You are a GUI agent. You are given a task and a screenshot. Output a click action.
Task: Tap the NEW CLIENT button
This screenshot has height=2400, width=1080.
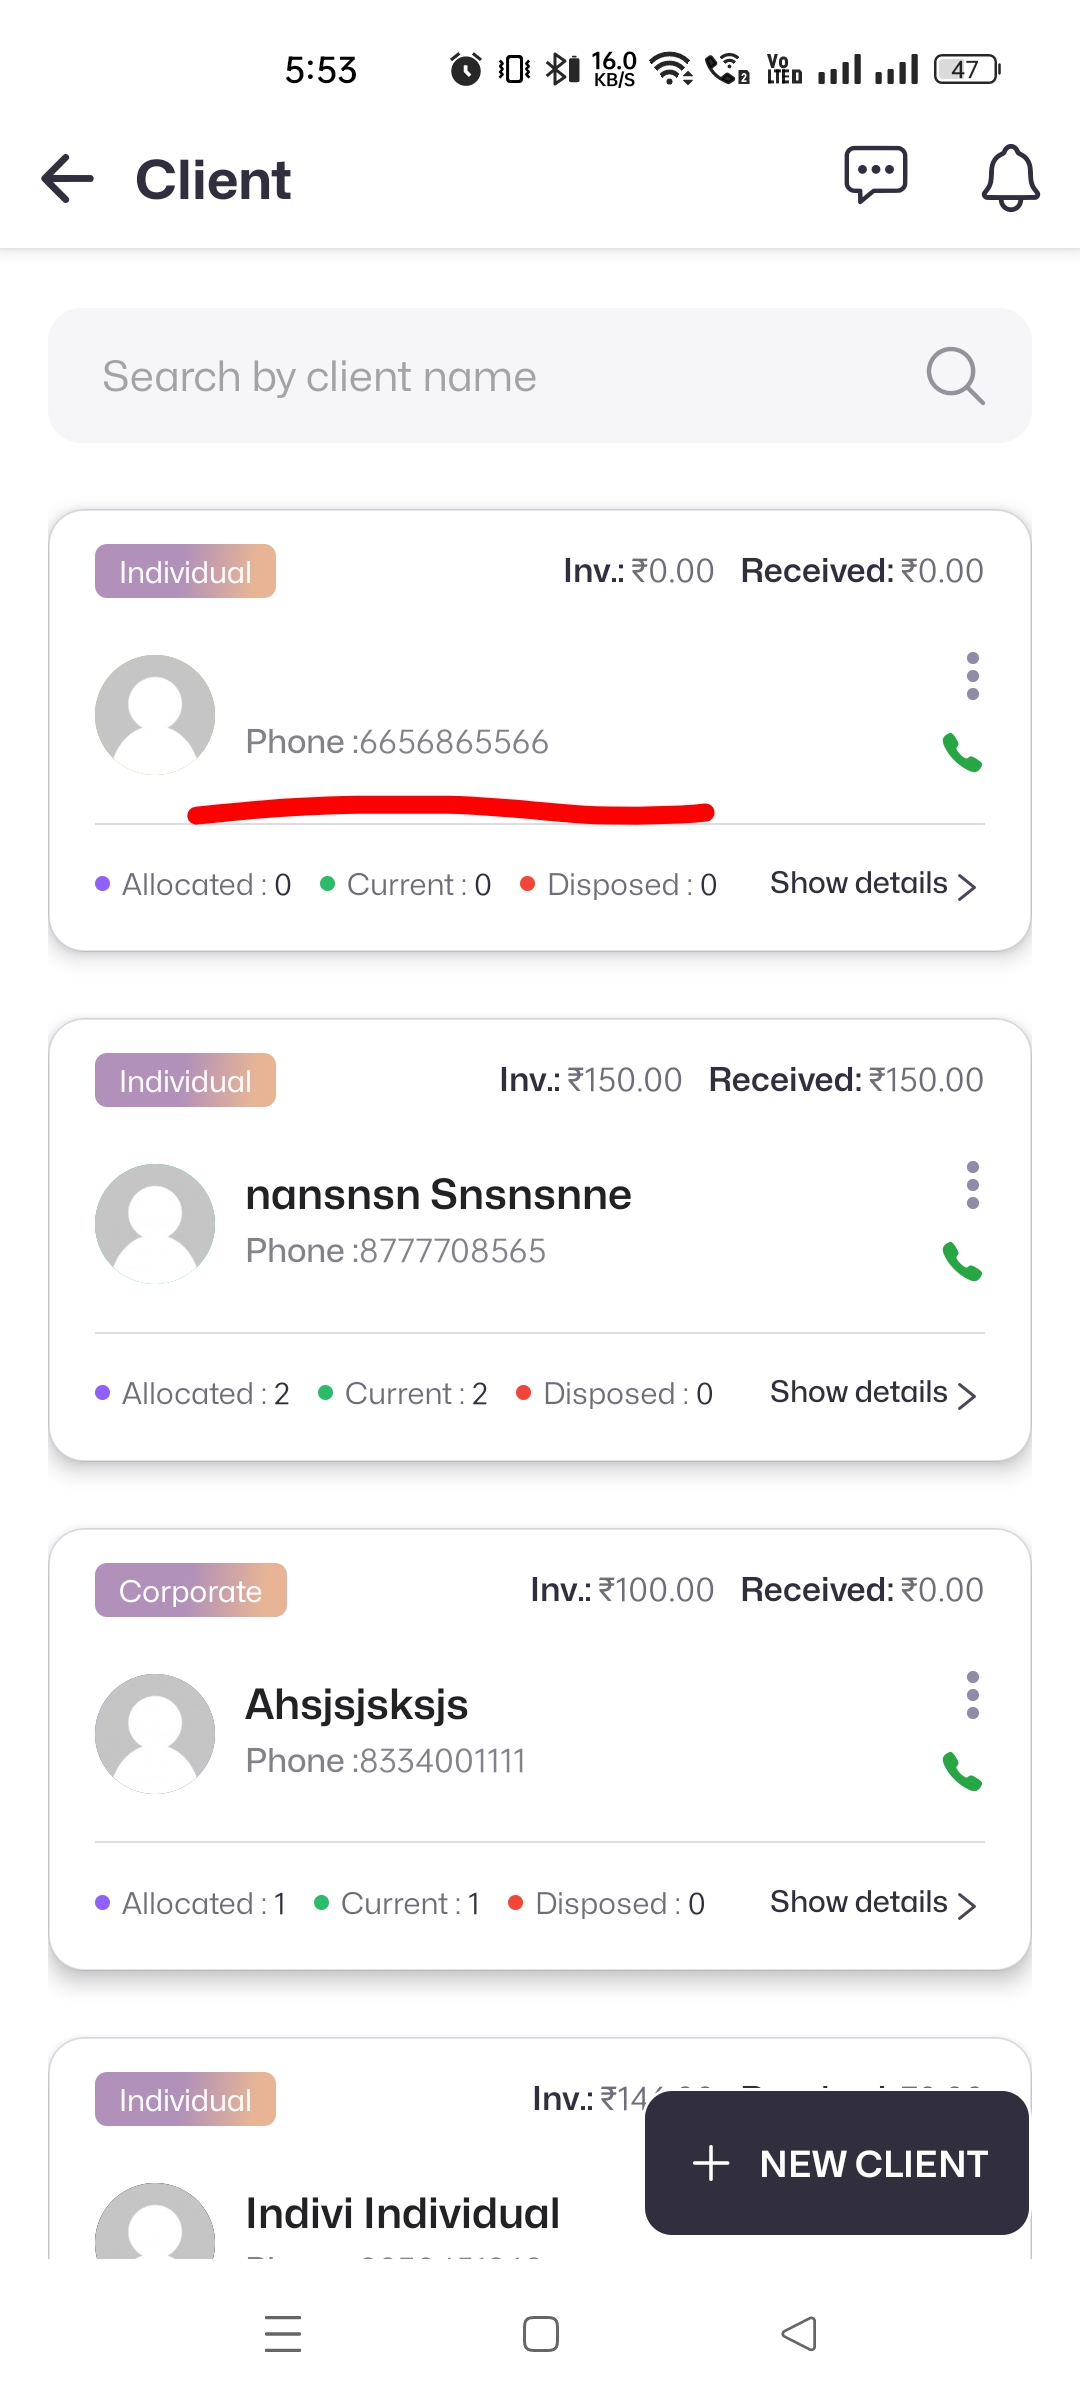(x=837, y=2163)
